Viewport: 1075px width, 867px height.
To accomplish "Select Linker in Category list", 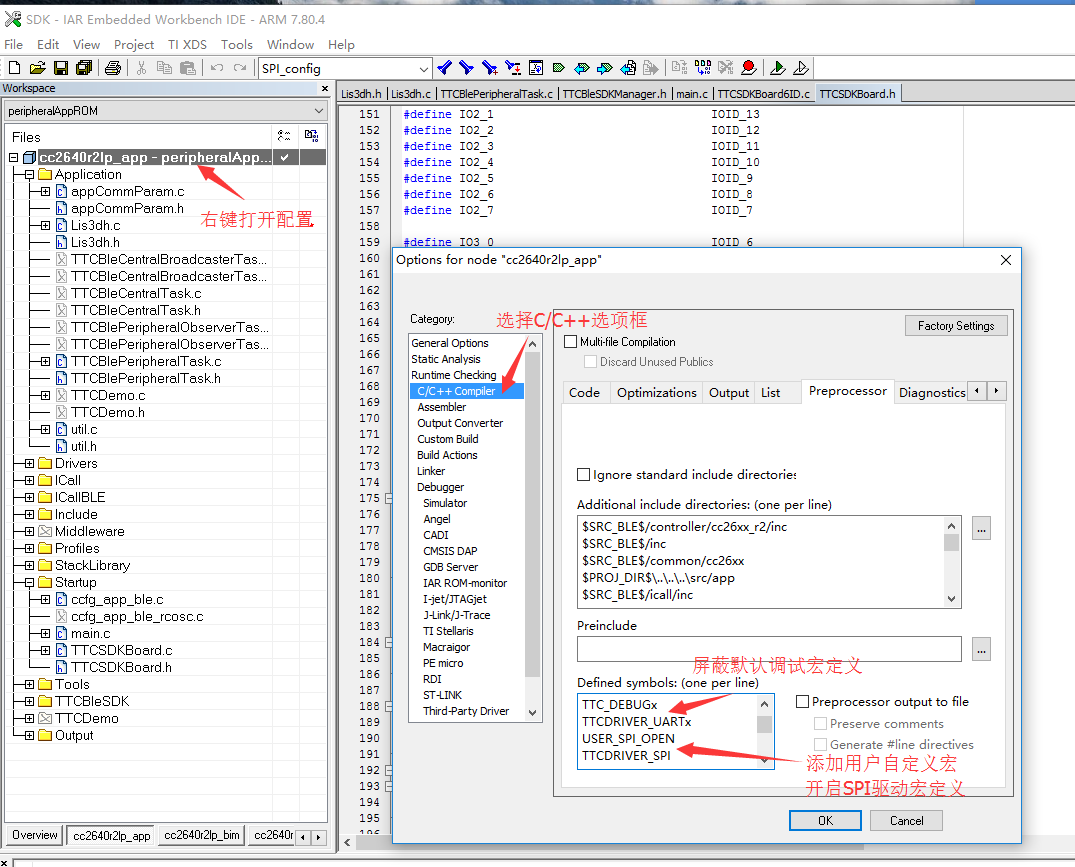I will [431, 471].
